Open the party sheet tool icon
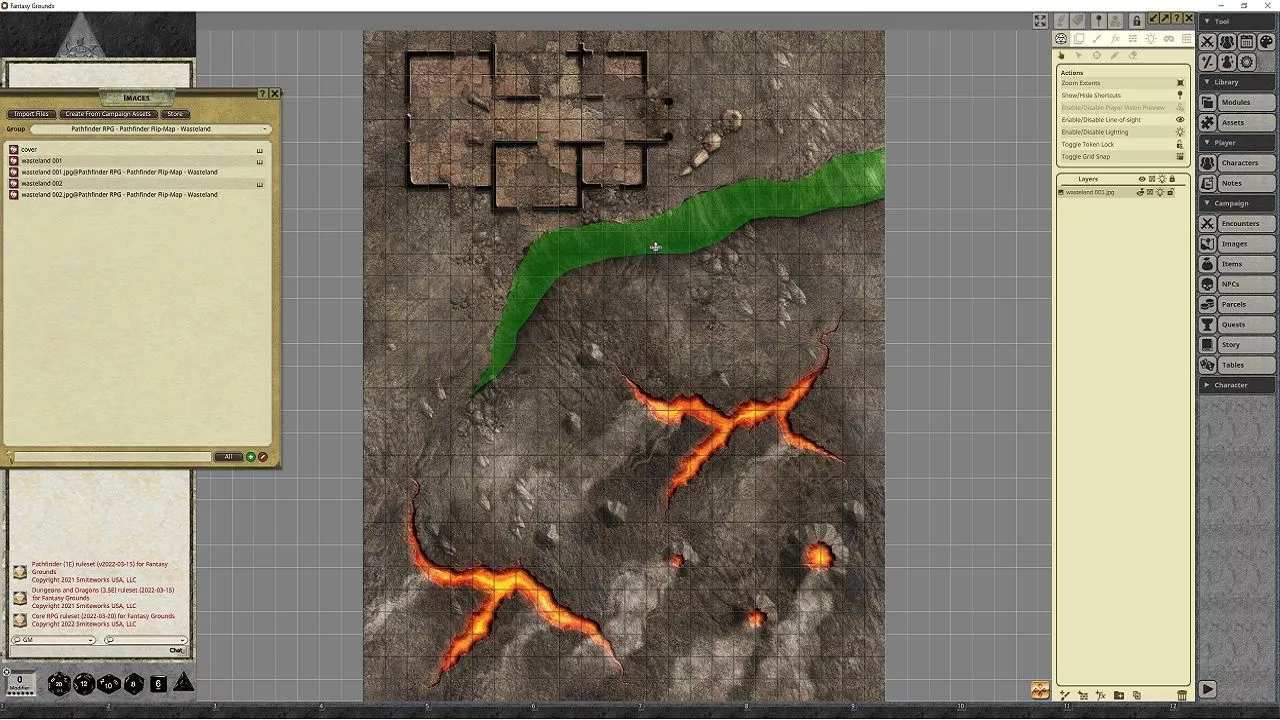The image size is (1280, 720). 1227,42
